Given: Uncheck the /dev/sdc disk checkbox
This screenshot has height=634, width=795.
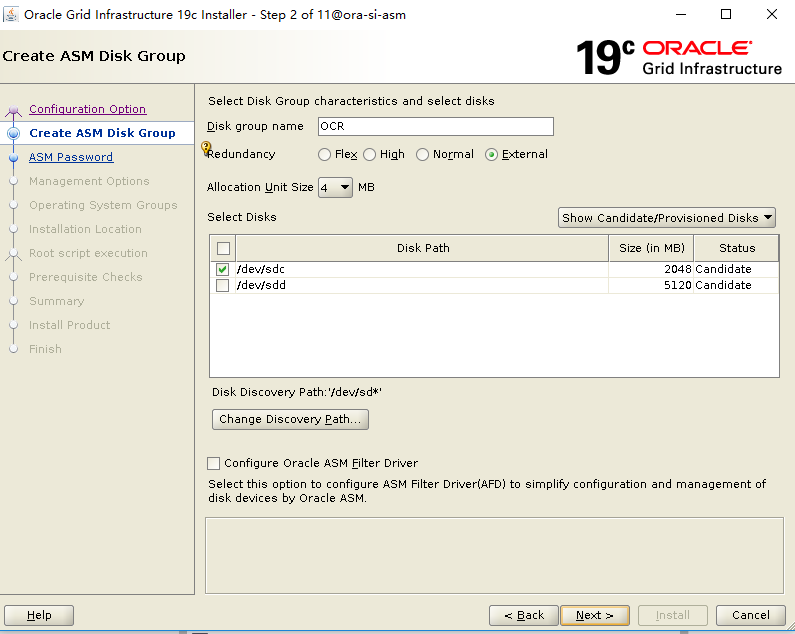Looking at the screenshot, I should click(x=222, y=269).
